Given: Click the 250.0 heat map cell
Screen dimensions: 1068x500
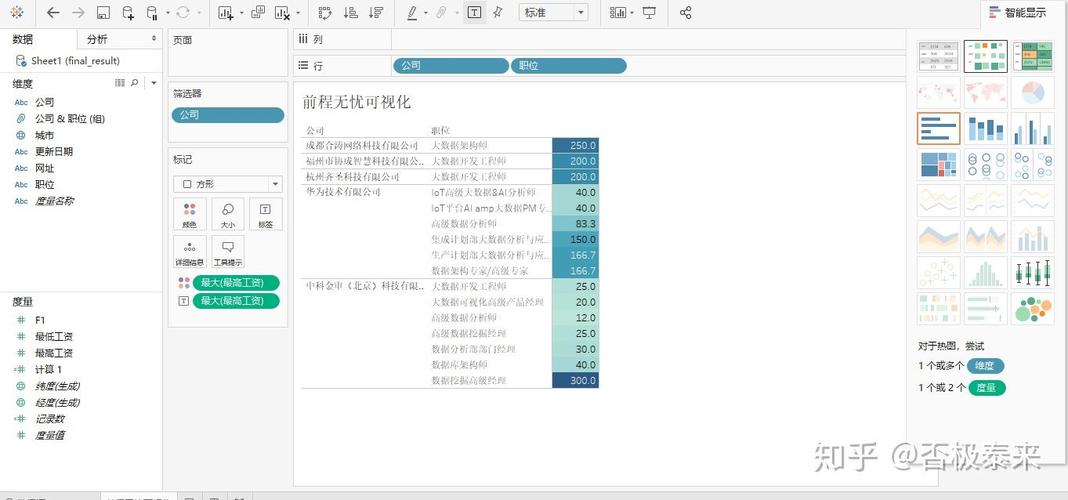Looking at the screenshot, I should (576, 145).
